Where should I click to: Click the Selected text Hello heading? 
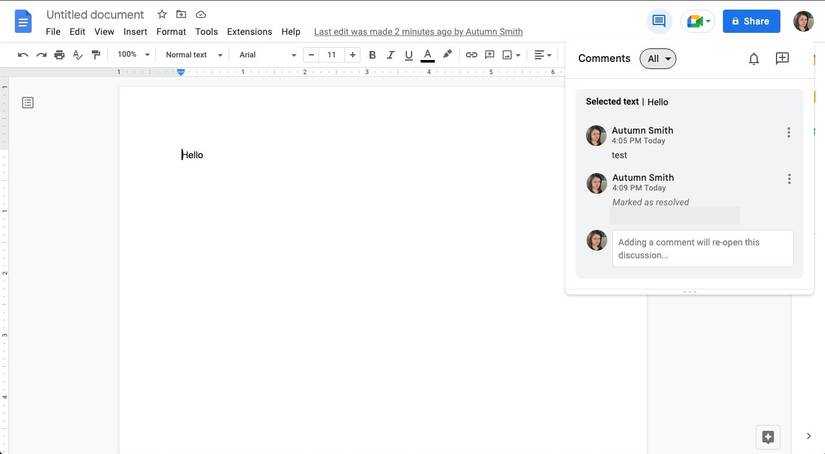click(x=627, y=102)
